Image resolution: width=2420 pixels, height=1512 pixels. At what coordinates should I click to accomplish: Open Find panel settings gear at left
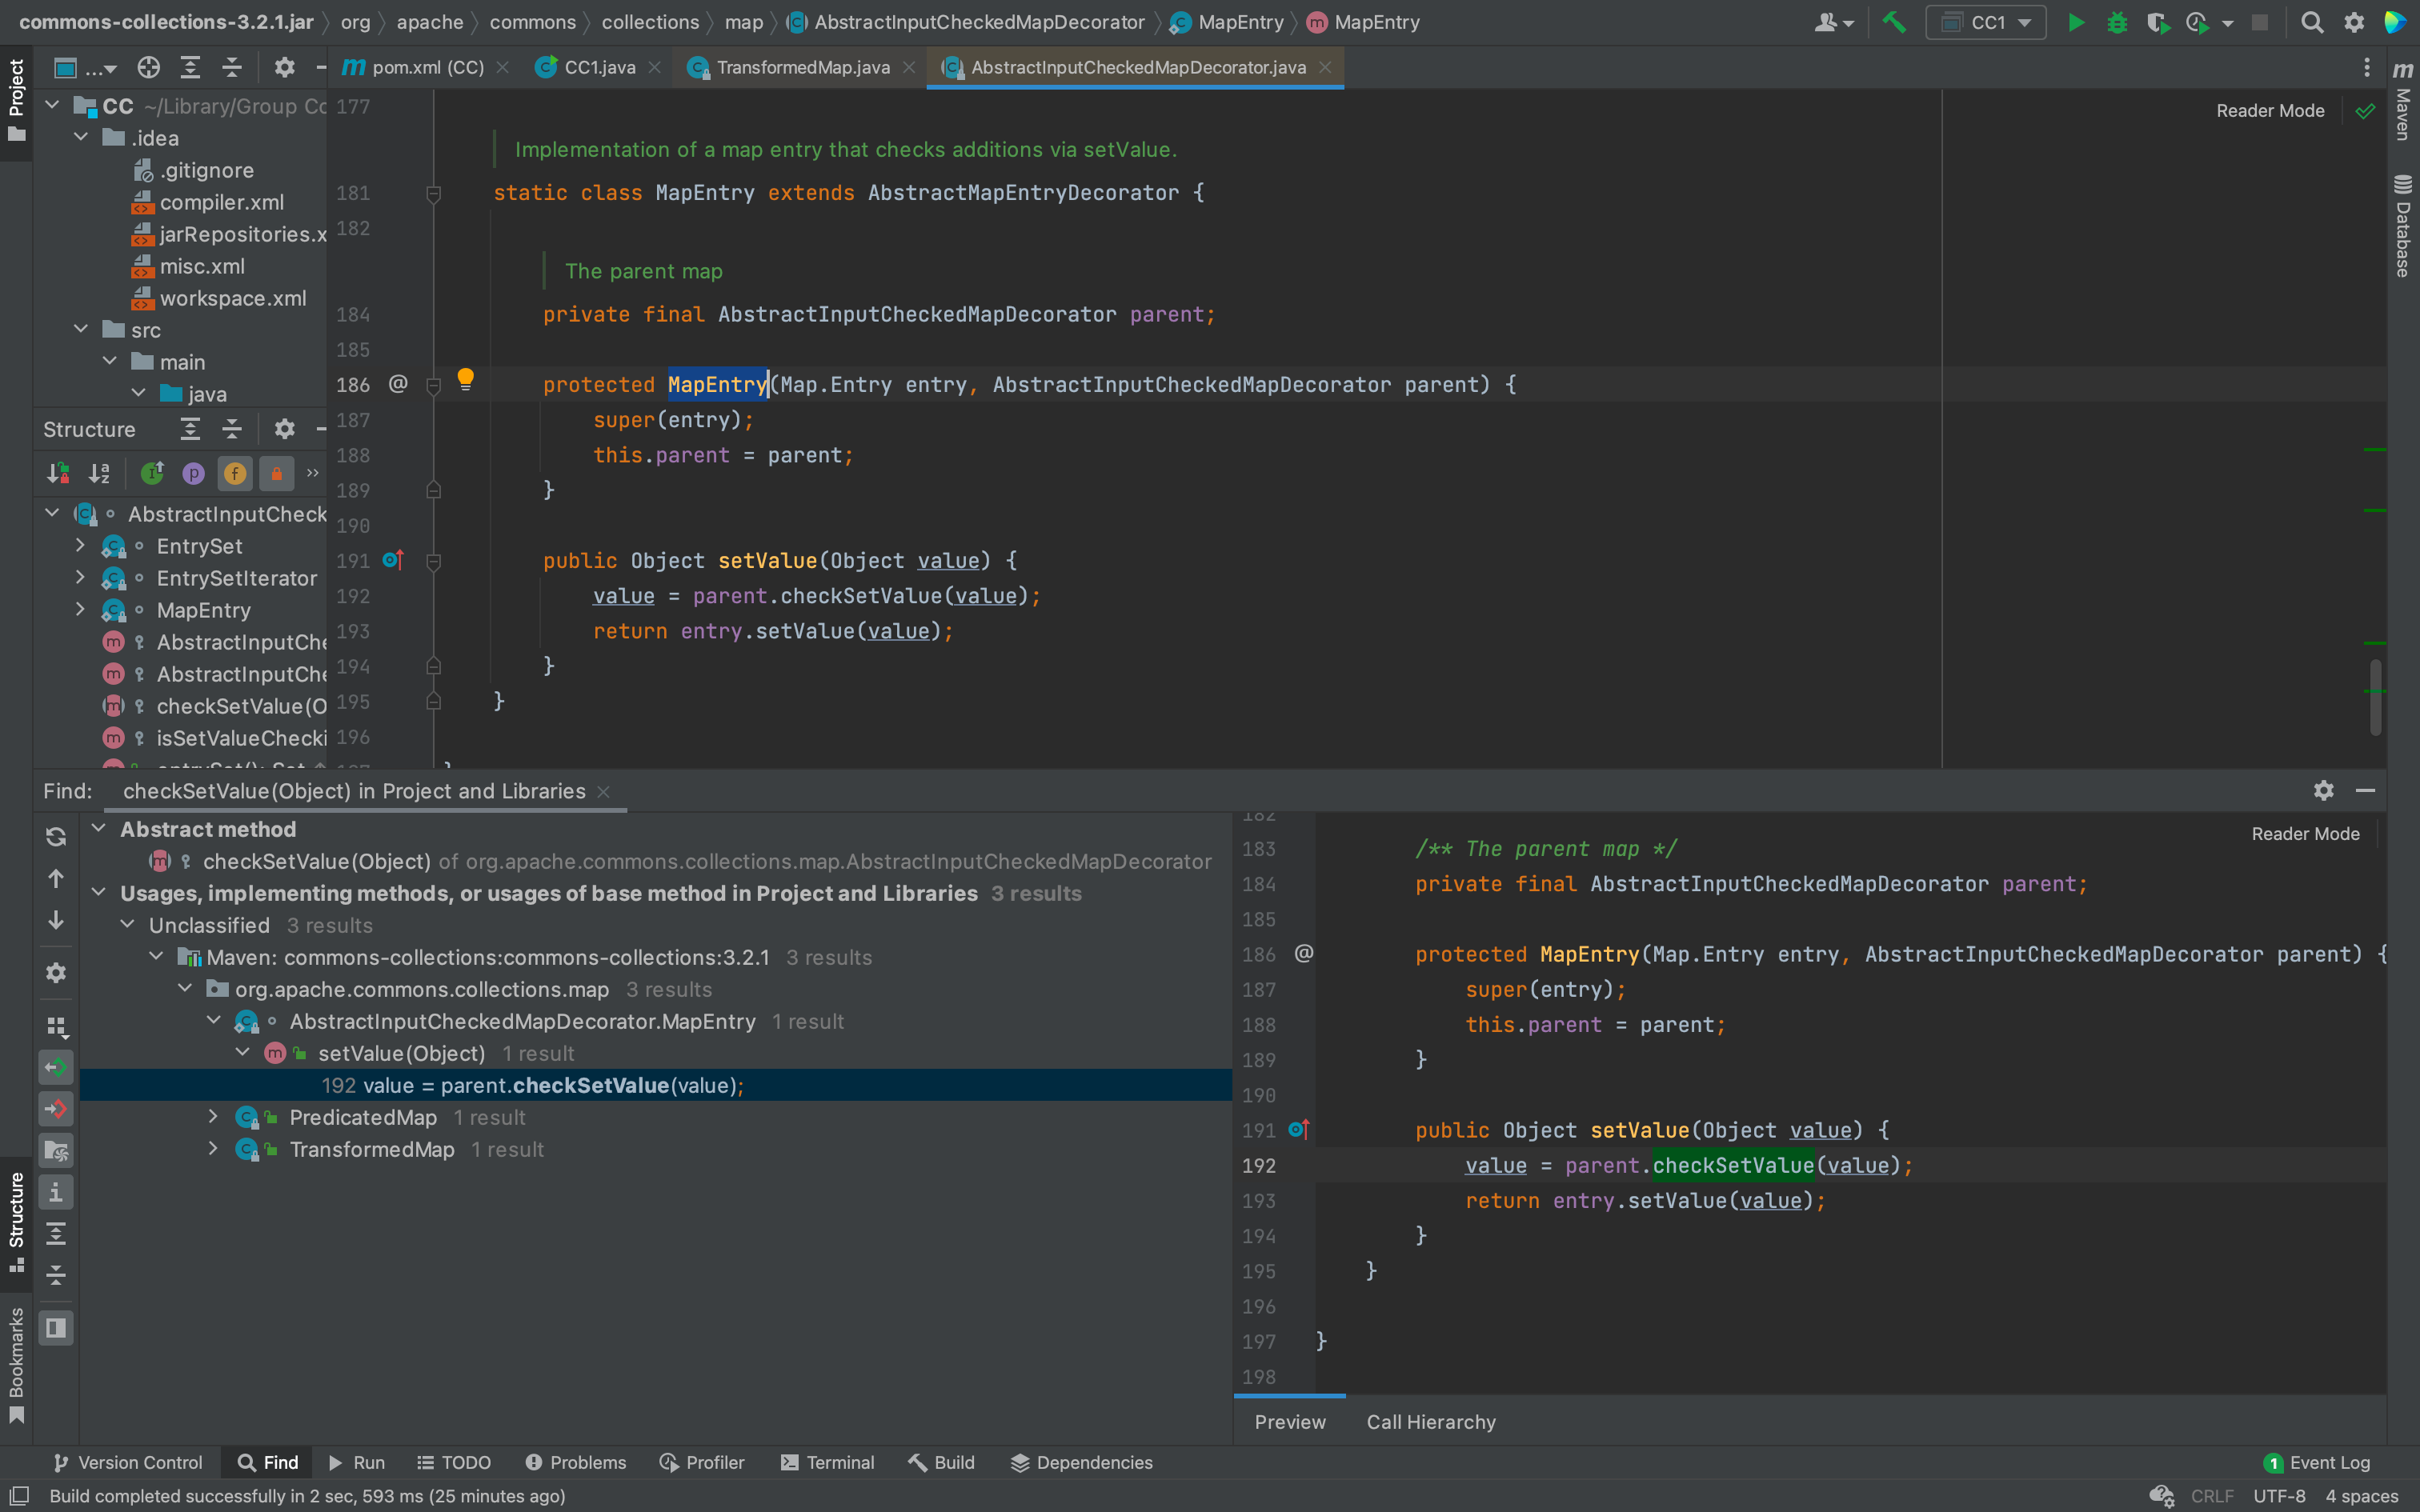point(56,972)
